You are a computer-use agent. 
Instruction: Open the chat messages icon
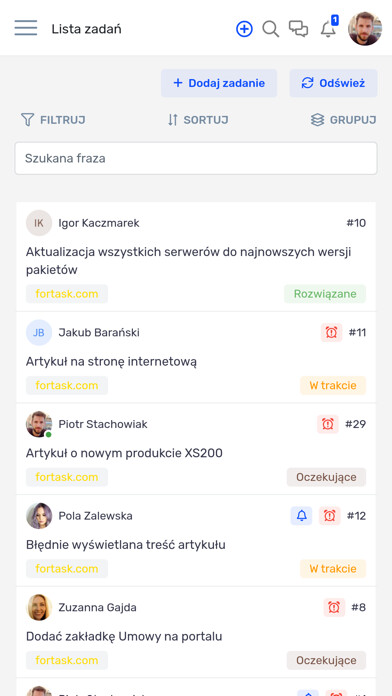click(298, 29)
